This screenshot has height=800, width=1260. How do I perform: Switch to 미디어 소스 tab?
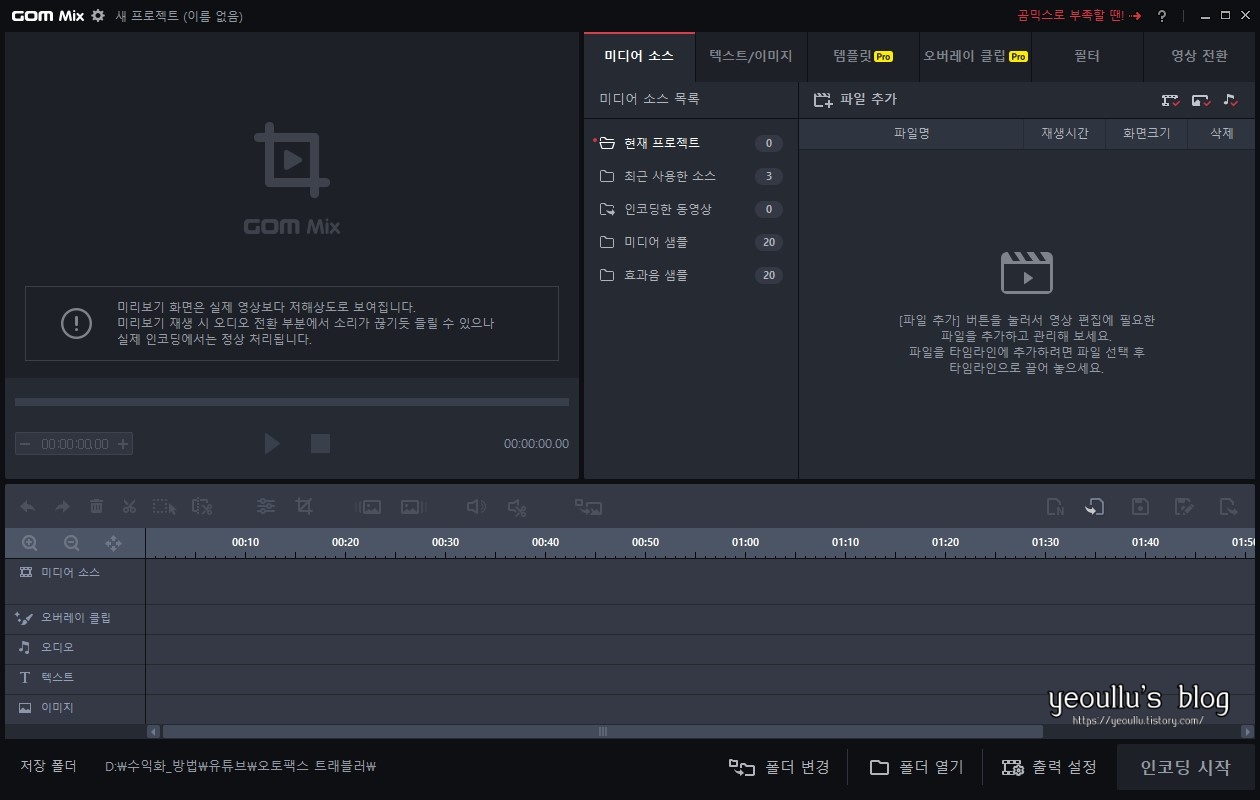(x=639, y=56)
